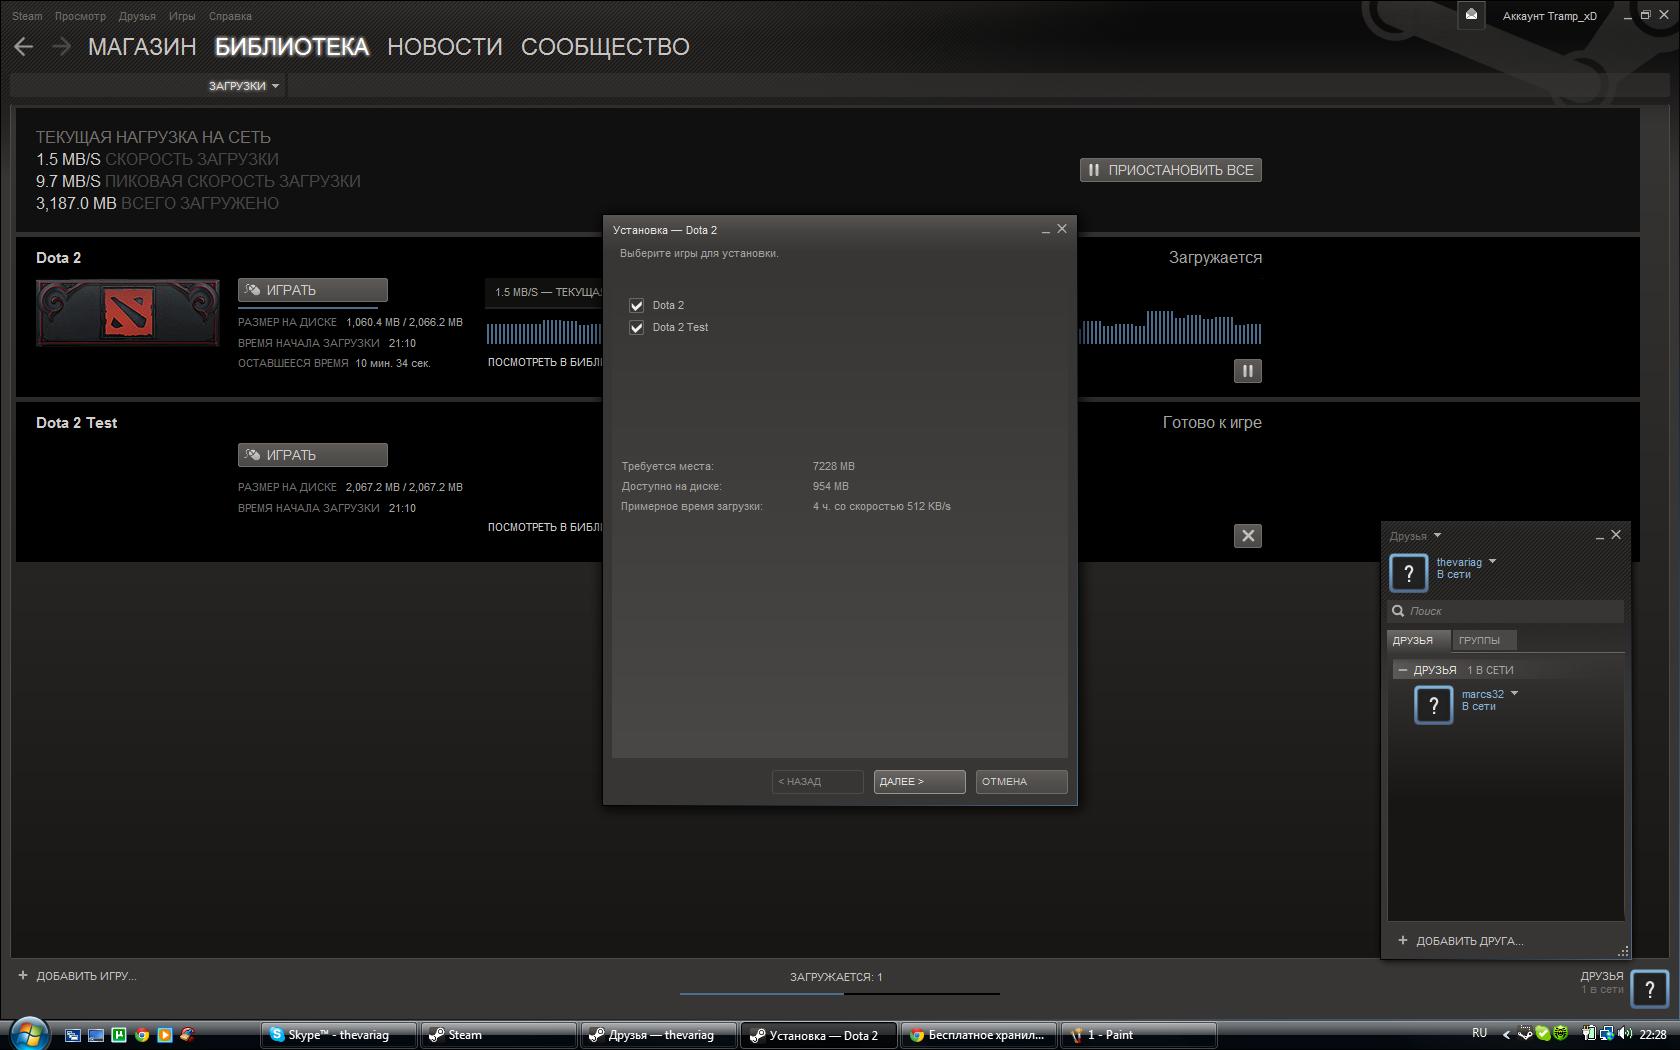Screen dimensions: 1680x1050
Task: Open the volume icon in system tray
Action: (1625, 1034)
